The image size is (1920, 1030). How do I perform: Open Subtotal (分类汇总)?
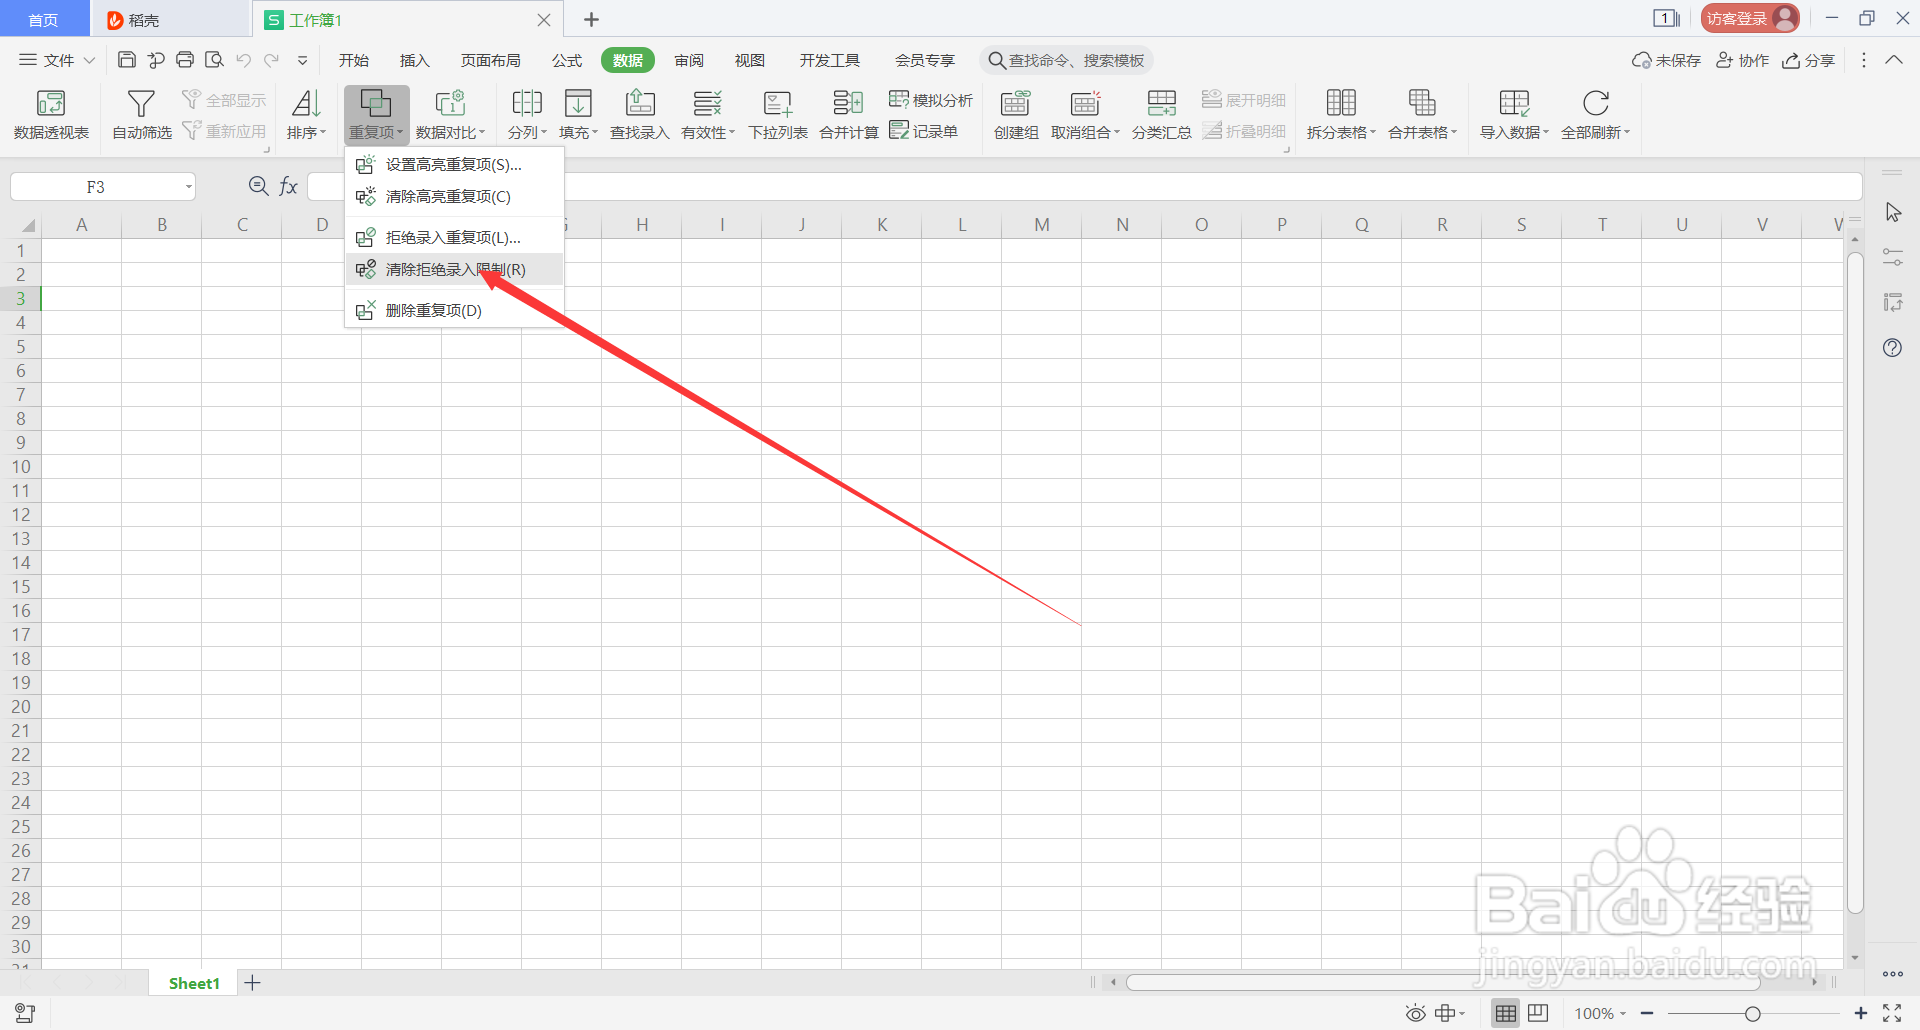pos(1161,115)
